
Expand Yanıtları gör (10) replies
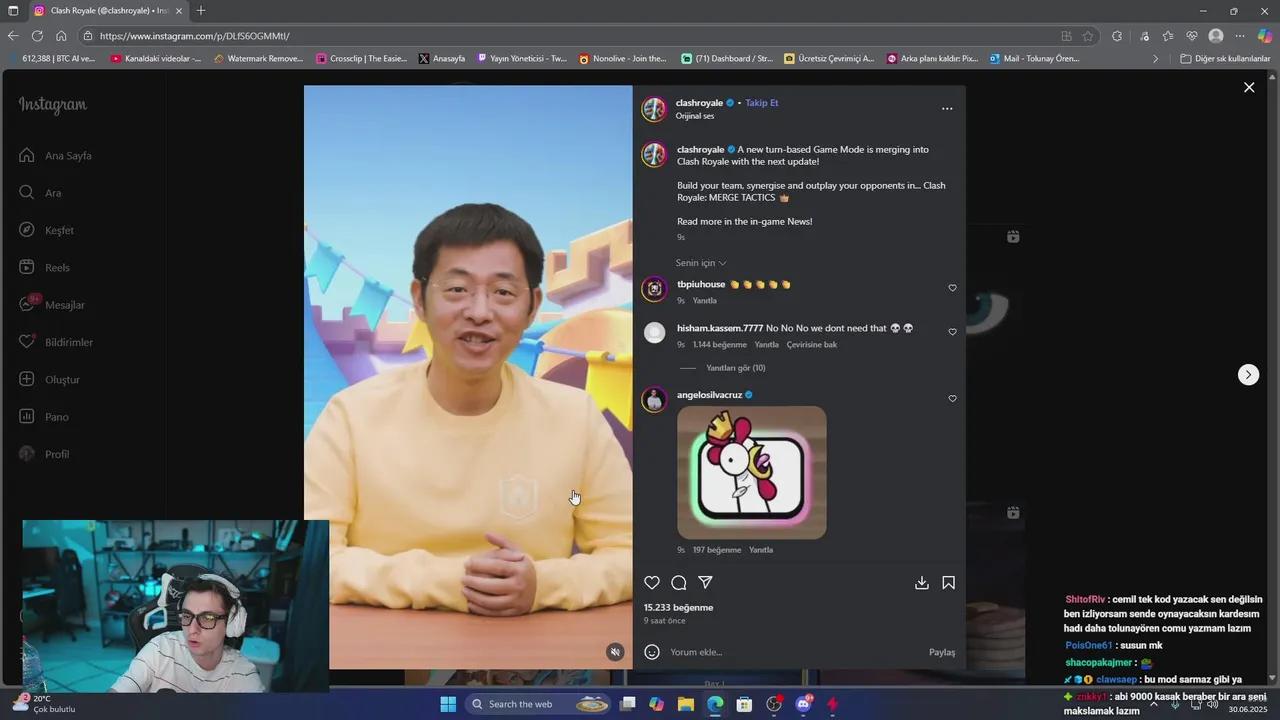[x=736, y=368]
